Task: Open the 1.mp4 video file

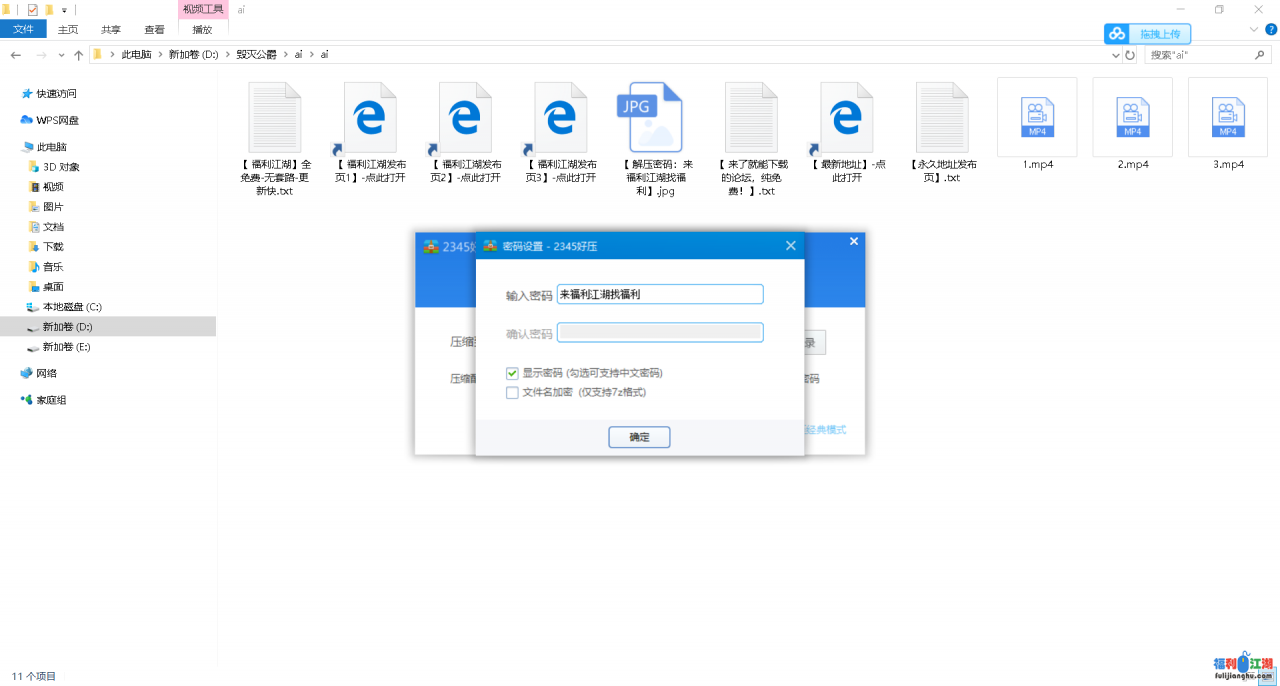Action: point(1037,118)
